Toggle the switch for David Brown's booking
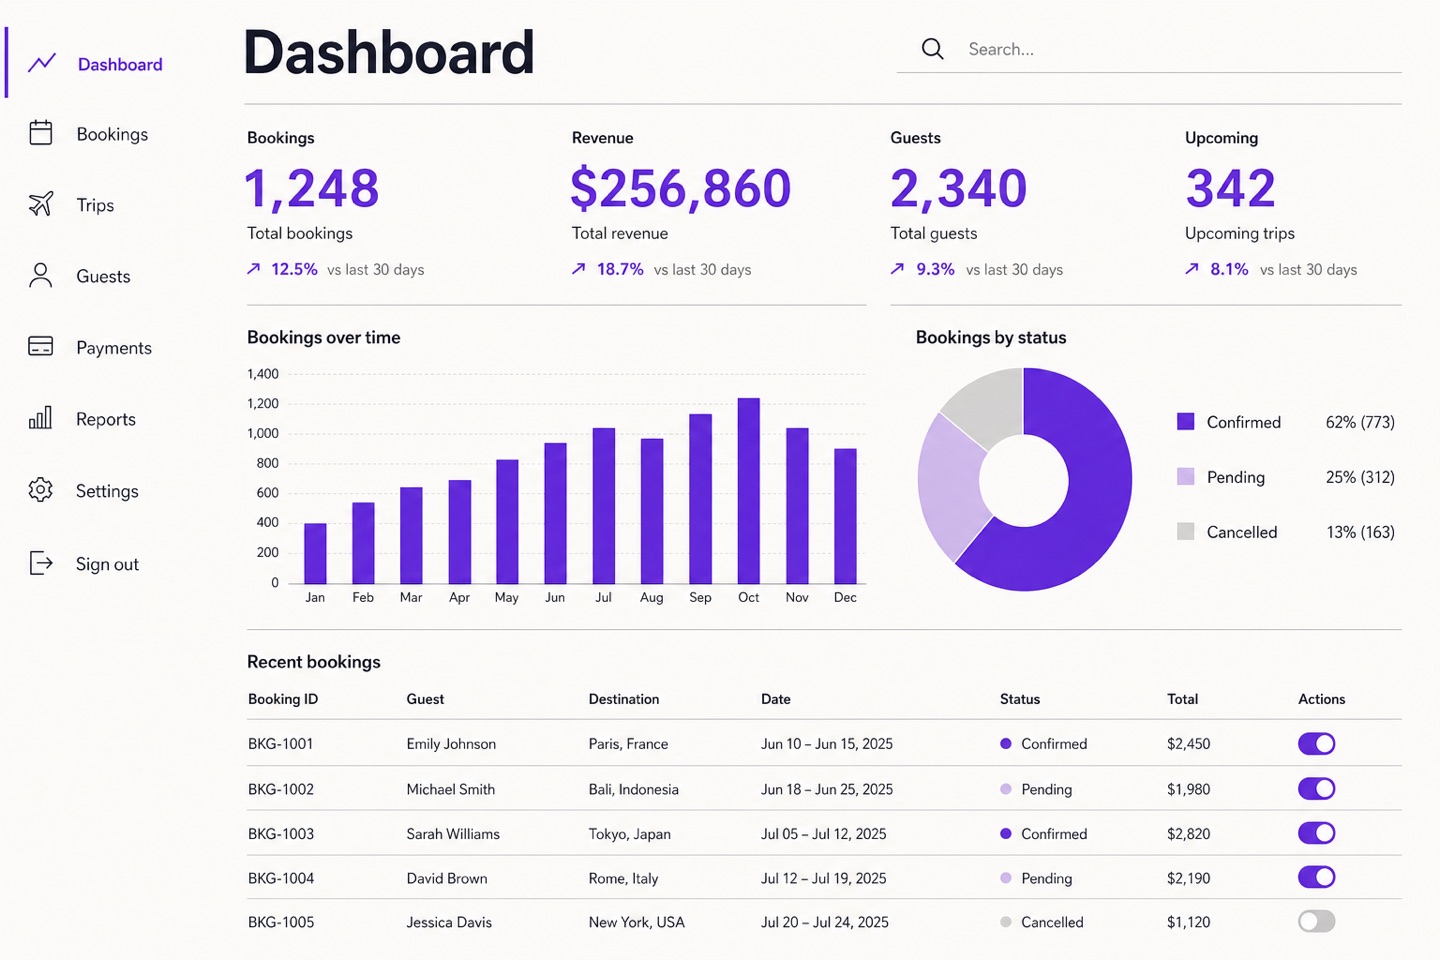The width and height of the screenshot is (1440, 960). [1317, 877]
